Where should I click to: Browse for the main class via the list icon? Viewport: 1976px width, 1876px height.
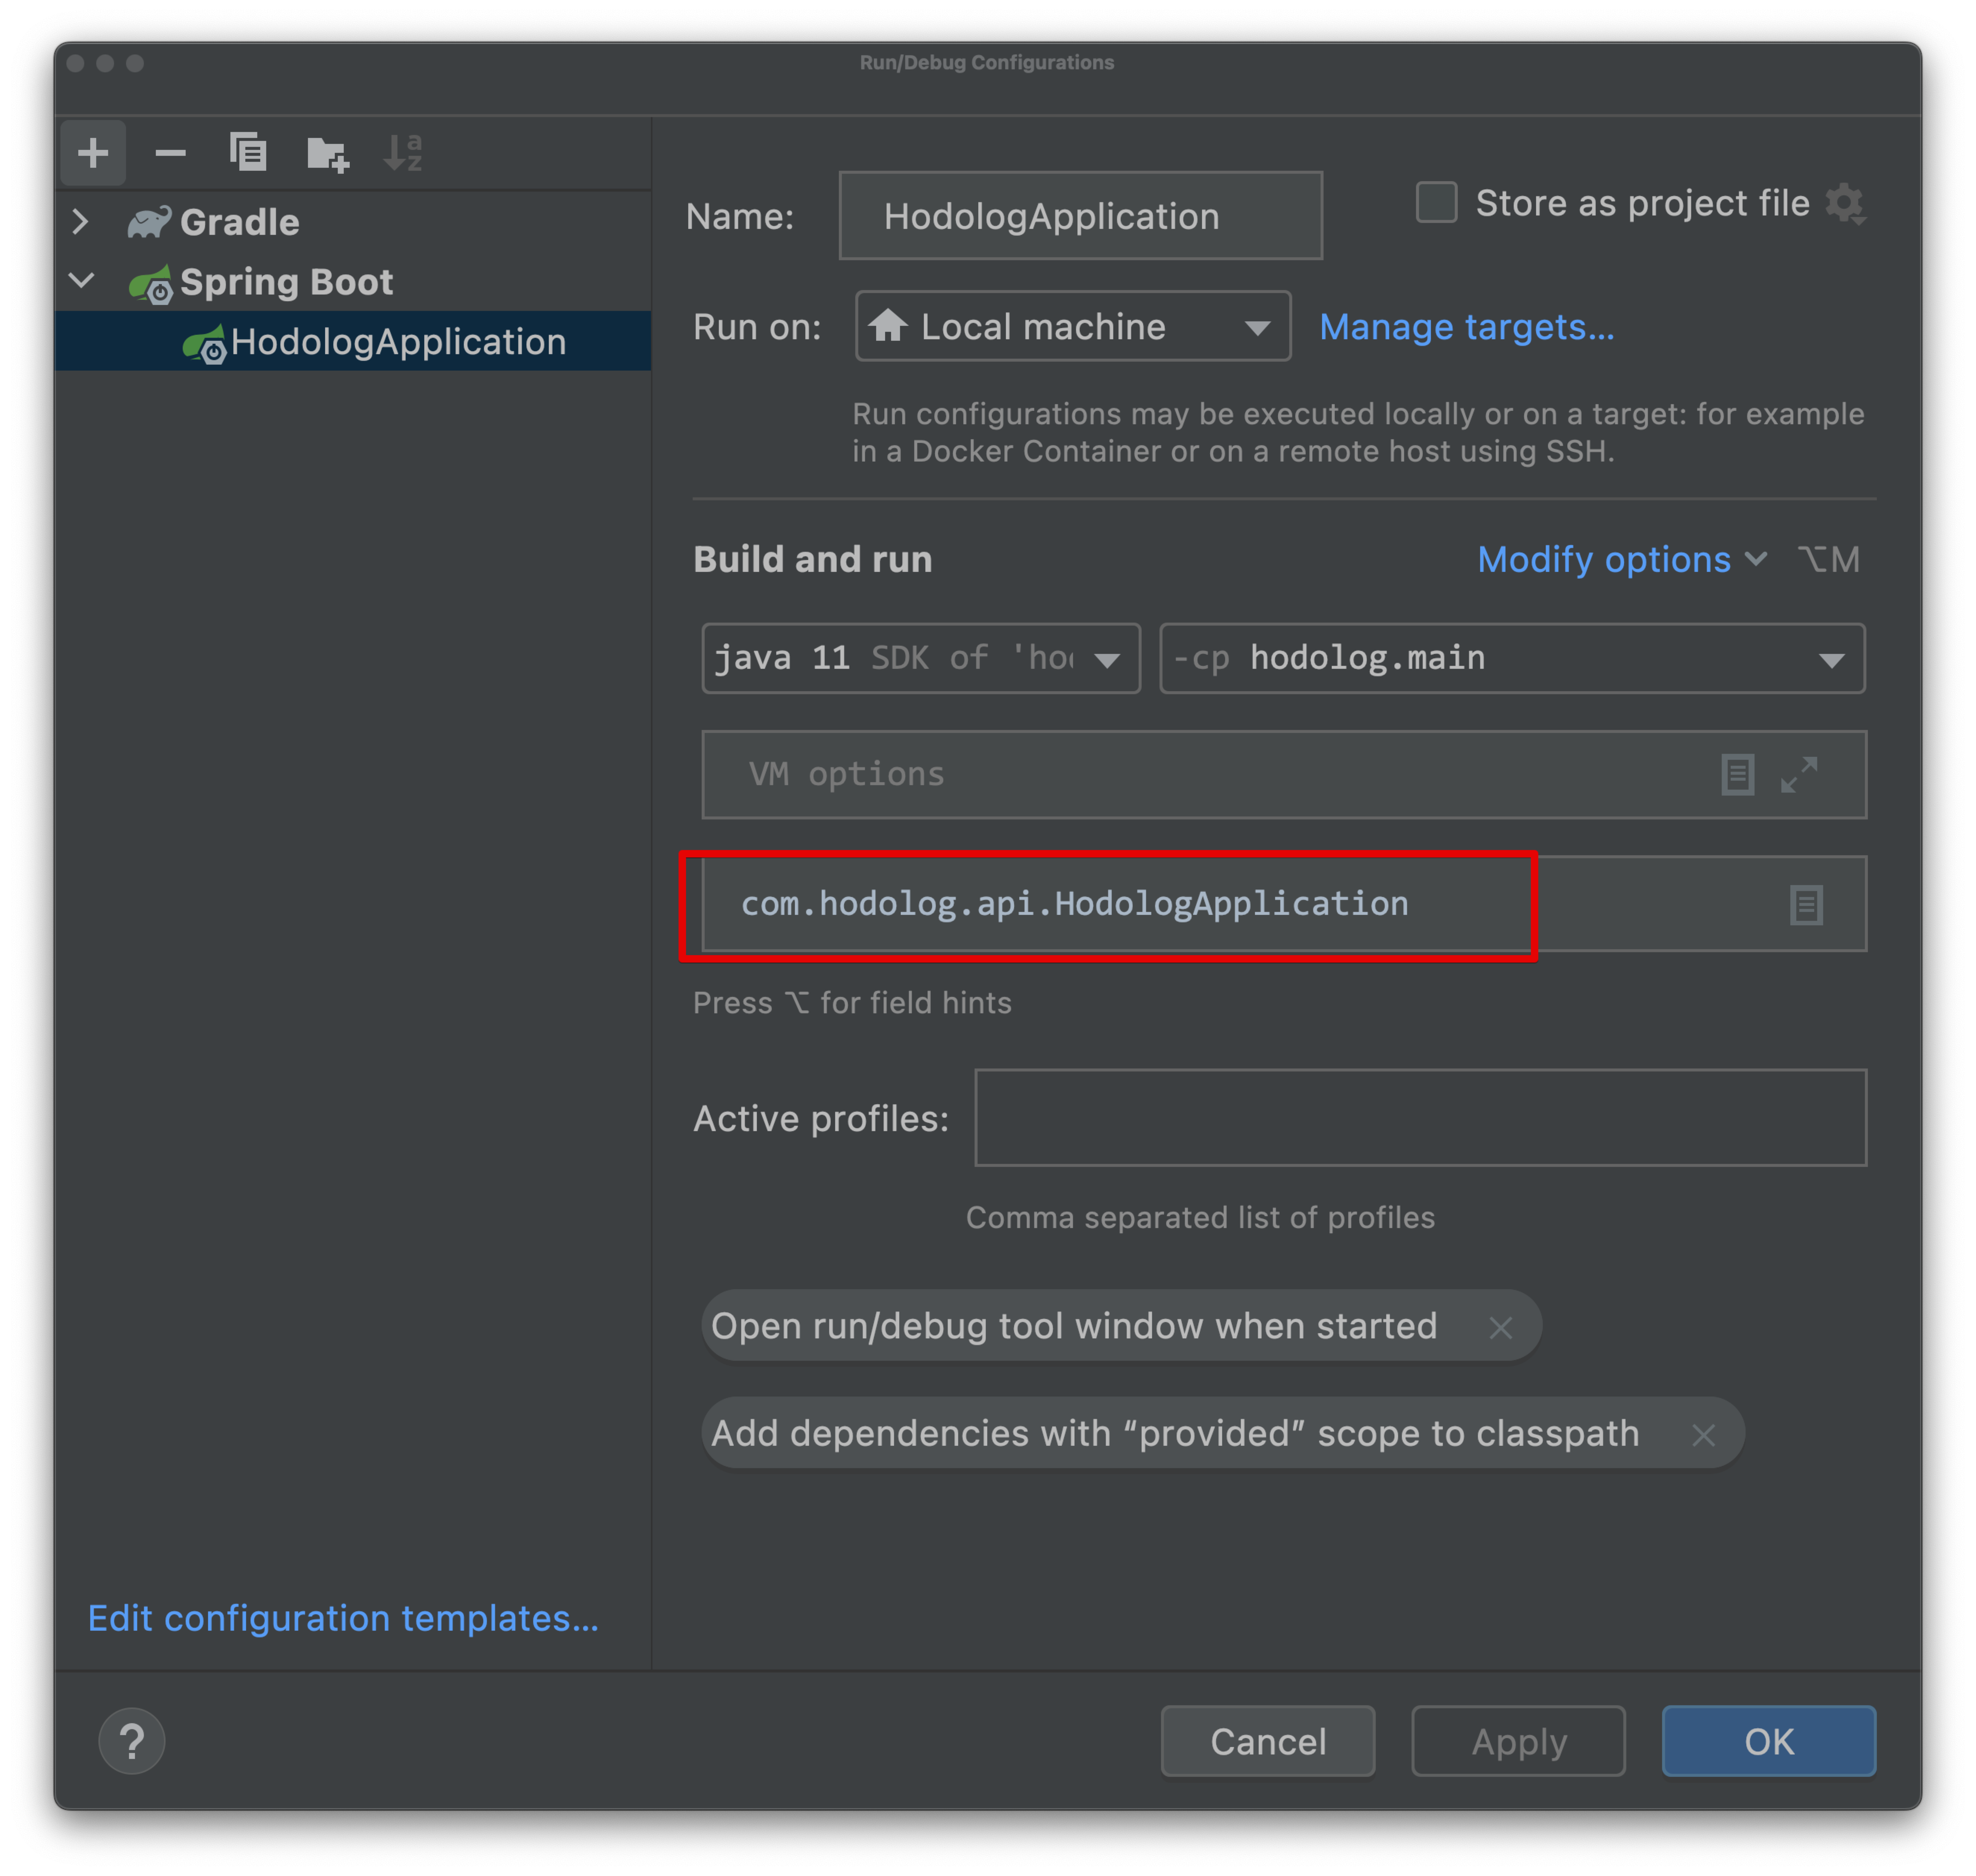click(x=1806, y=905)
